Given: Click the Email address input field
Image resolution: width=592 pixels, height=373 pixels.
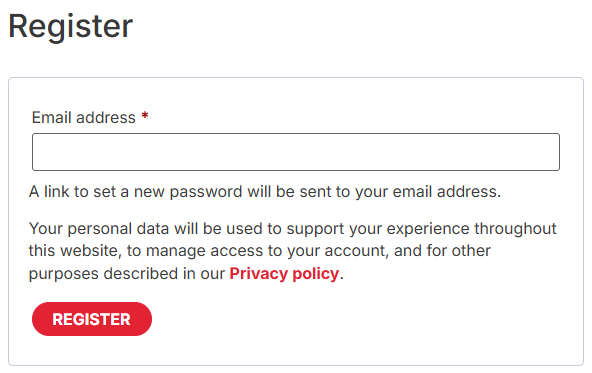Looking at the screenshot, I should point(296,152).
